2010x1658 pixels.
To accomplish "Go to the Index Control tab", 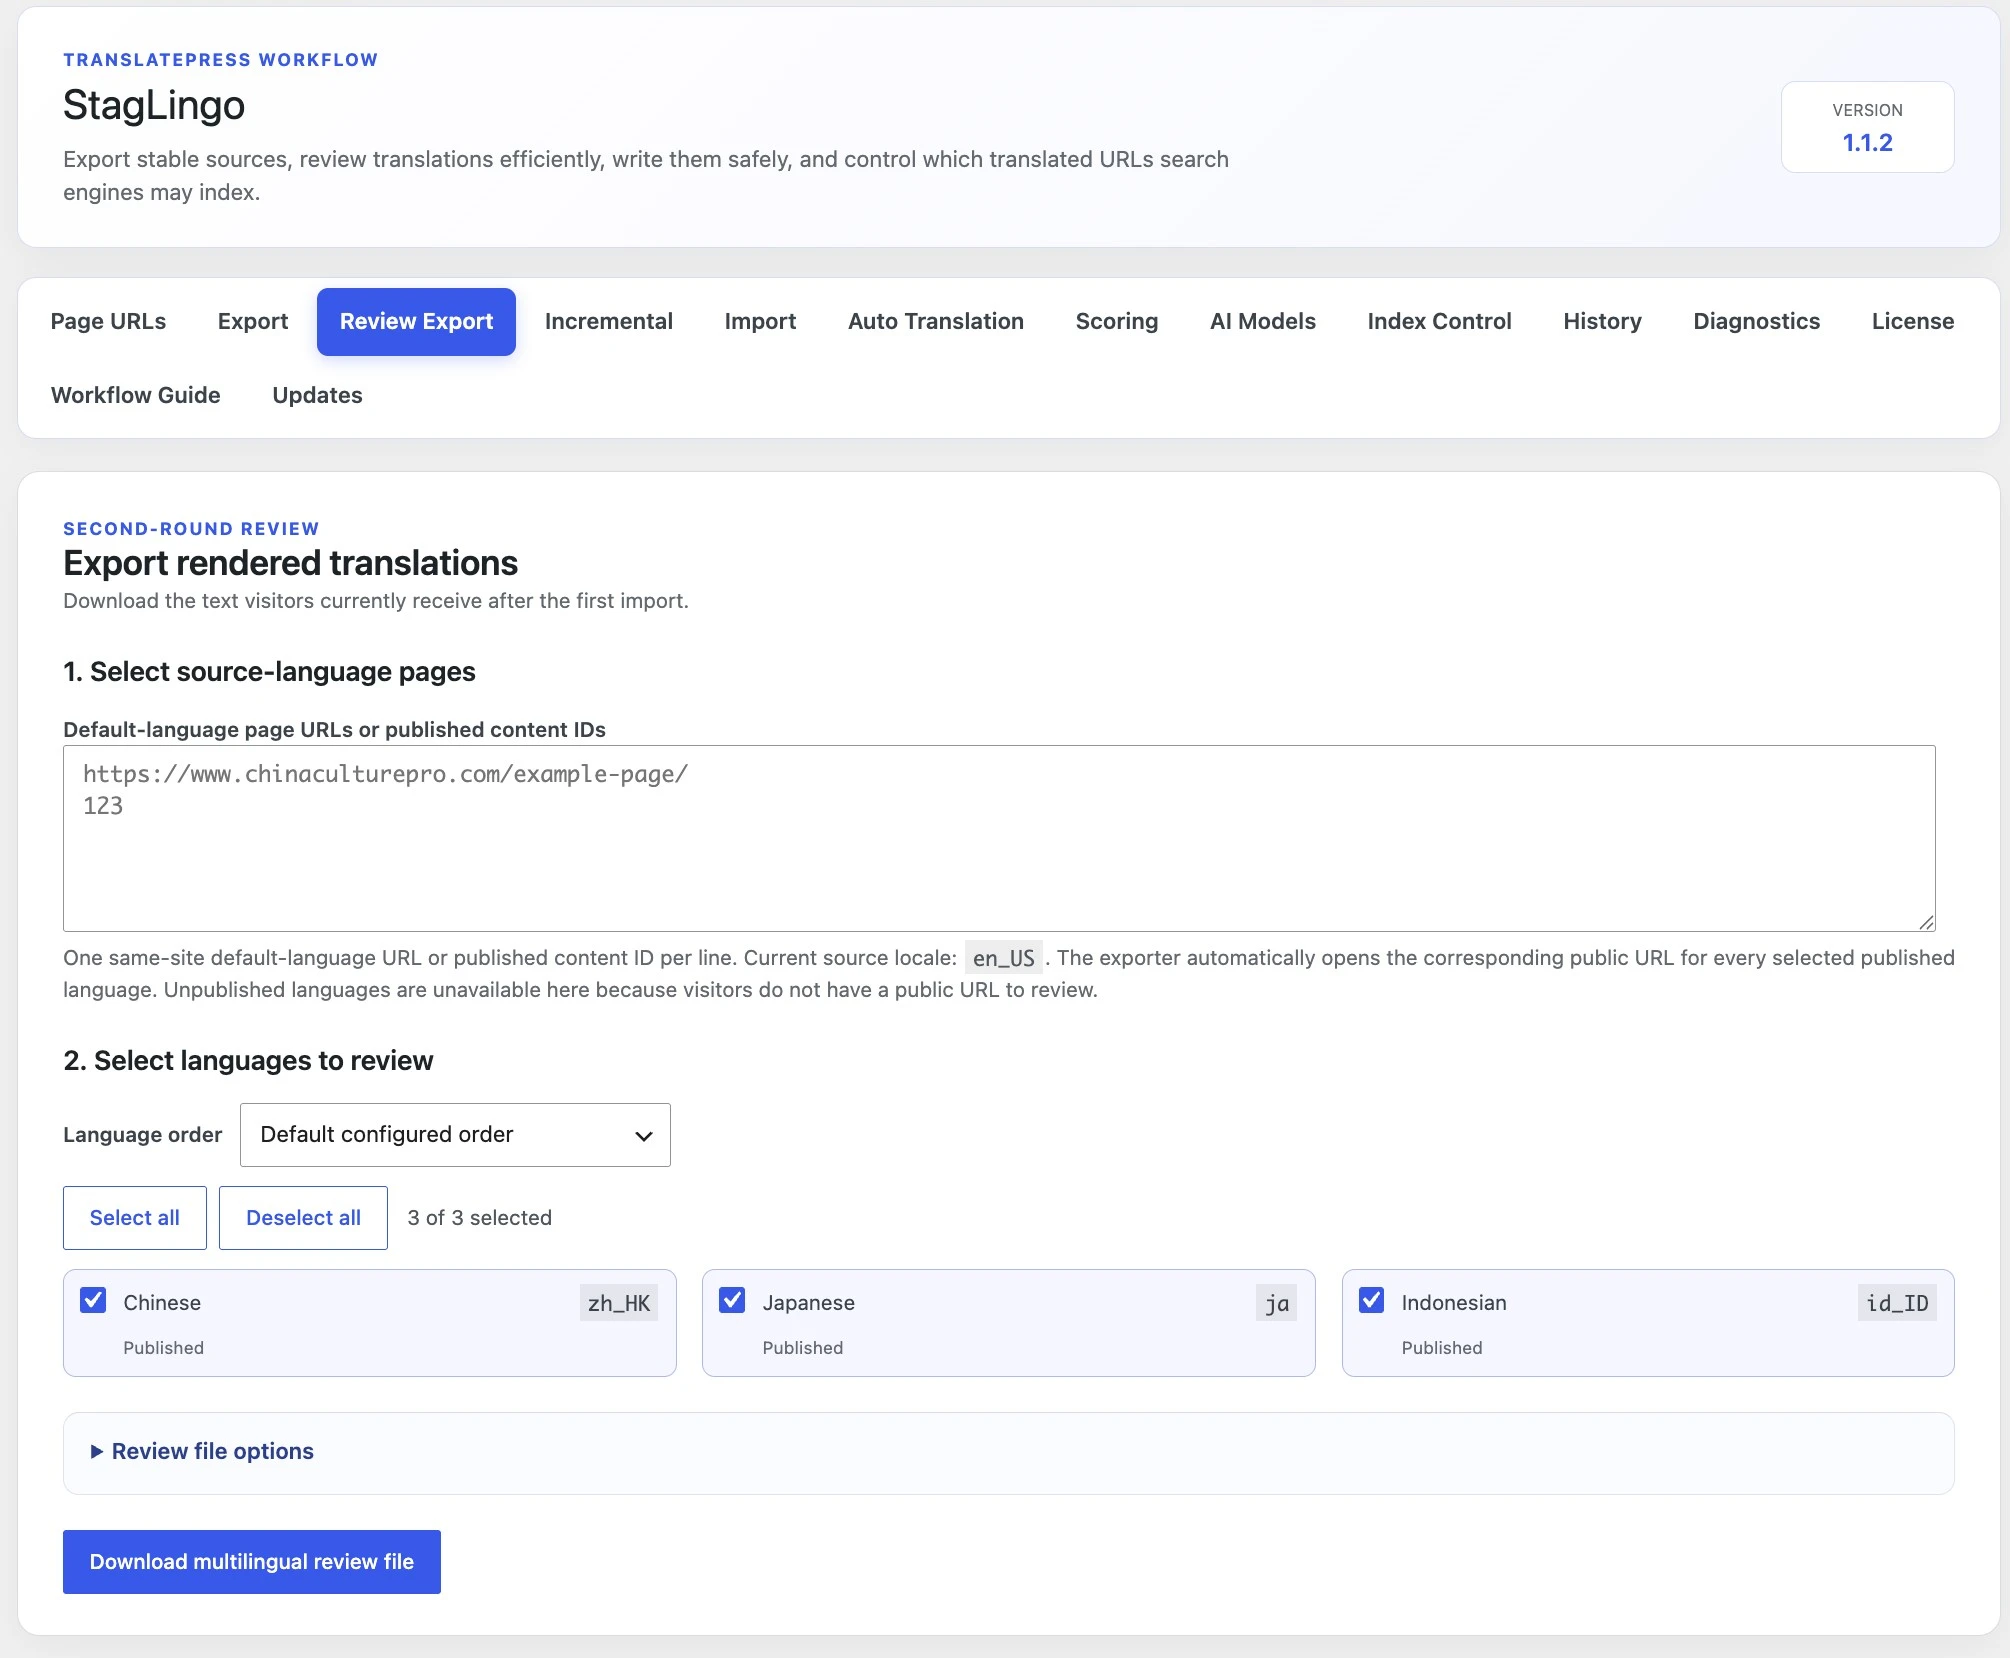I will click(x=1439, y=321).
